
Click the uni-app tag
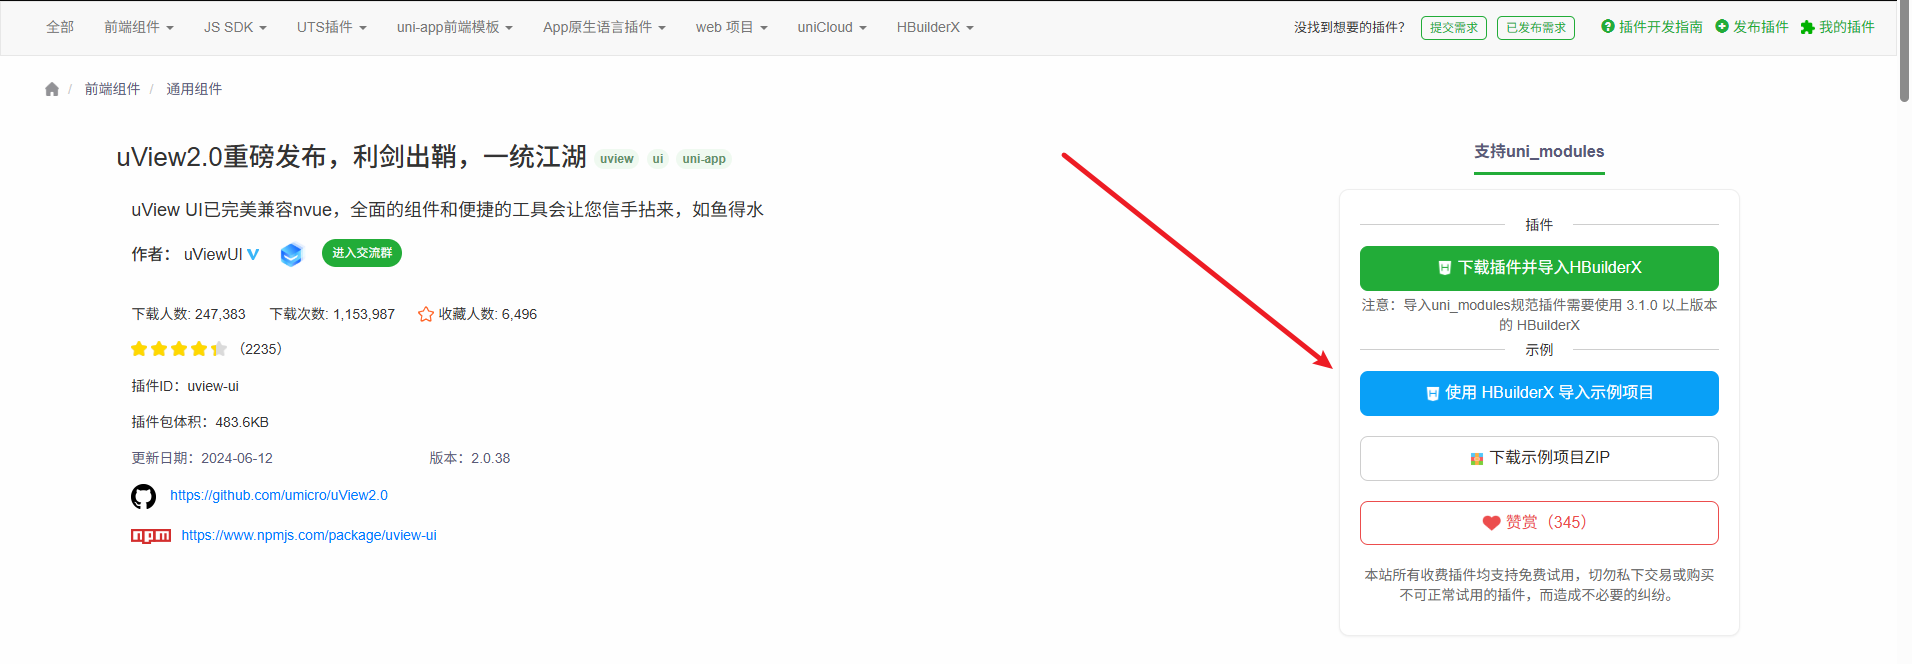tap(704, 159)
